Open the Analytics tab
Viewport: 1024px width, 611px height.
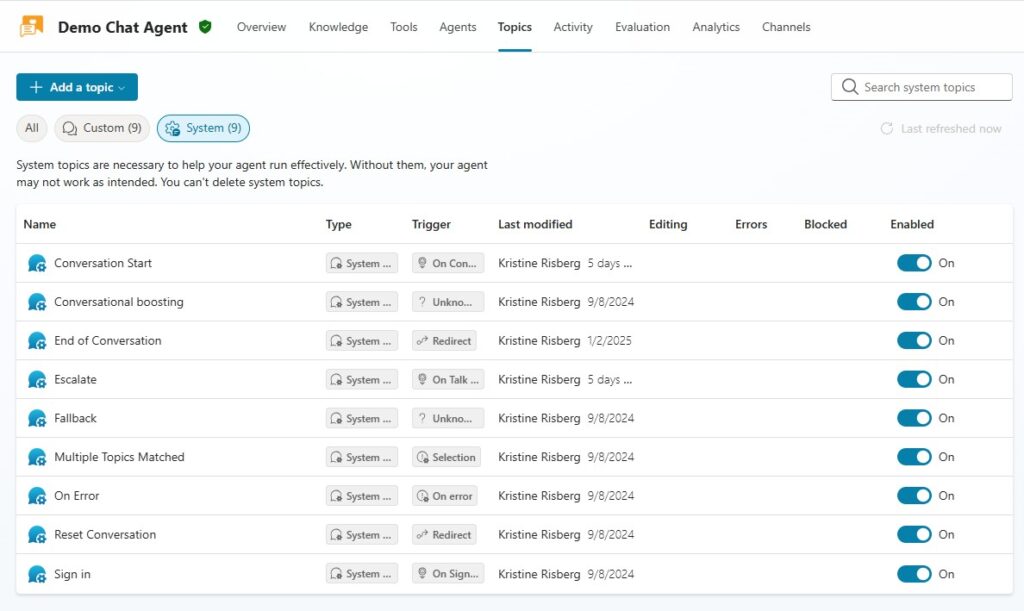click(x=716, y=27)
